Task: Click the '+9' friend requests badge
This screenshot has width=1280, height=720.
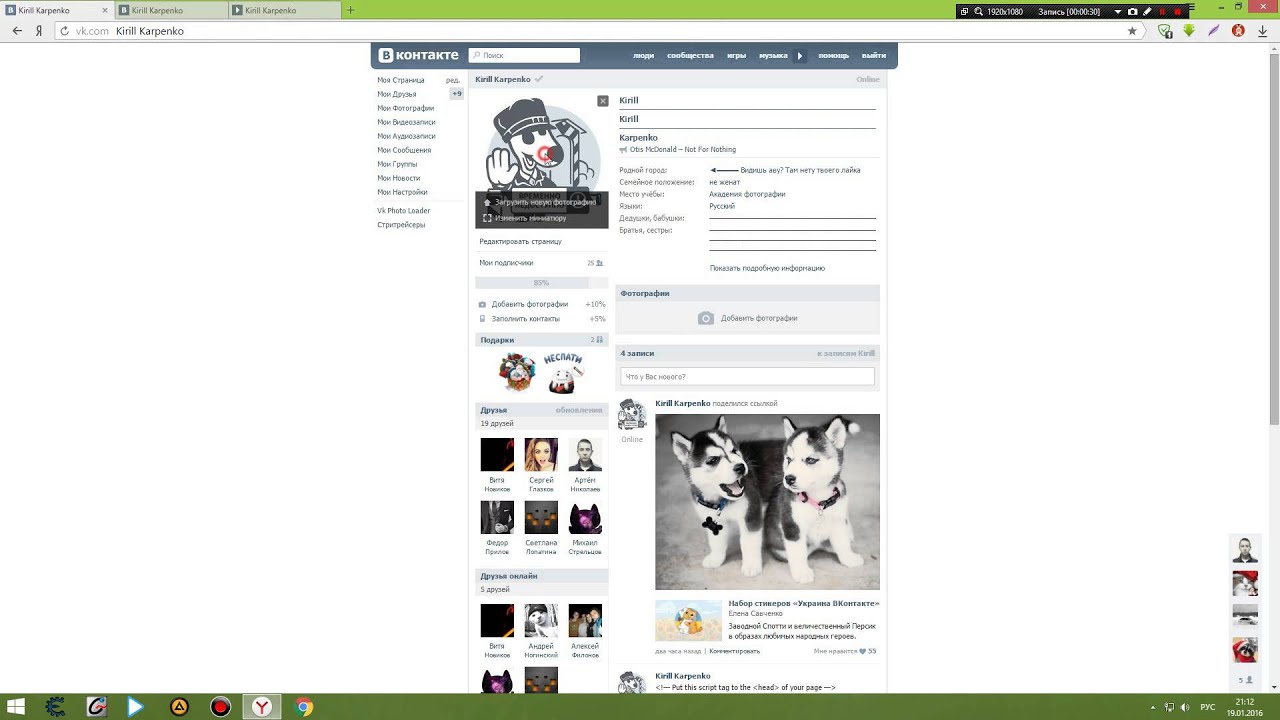Action: pyautogui.click(x=457, y=94)
